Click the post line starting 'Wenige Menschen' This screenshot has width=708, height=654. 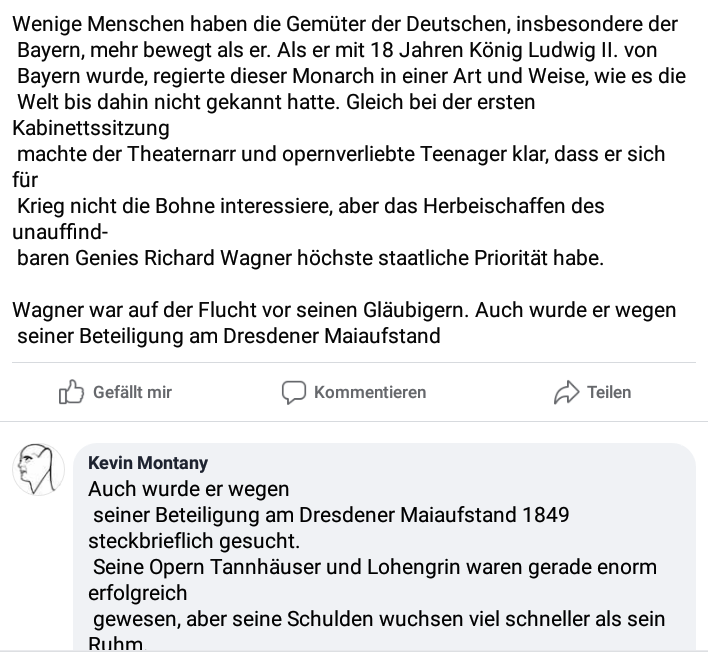(x=345, y=24)
